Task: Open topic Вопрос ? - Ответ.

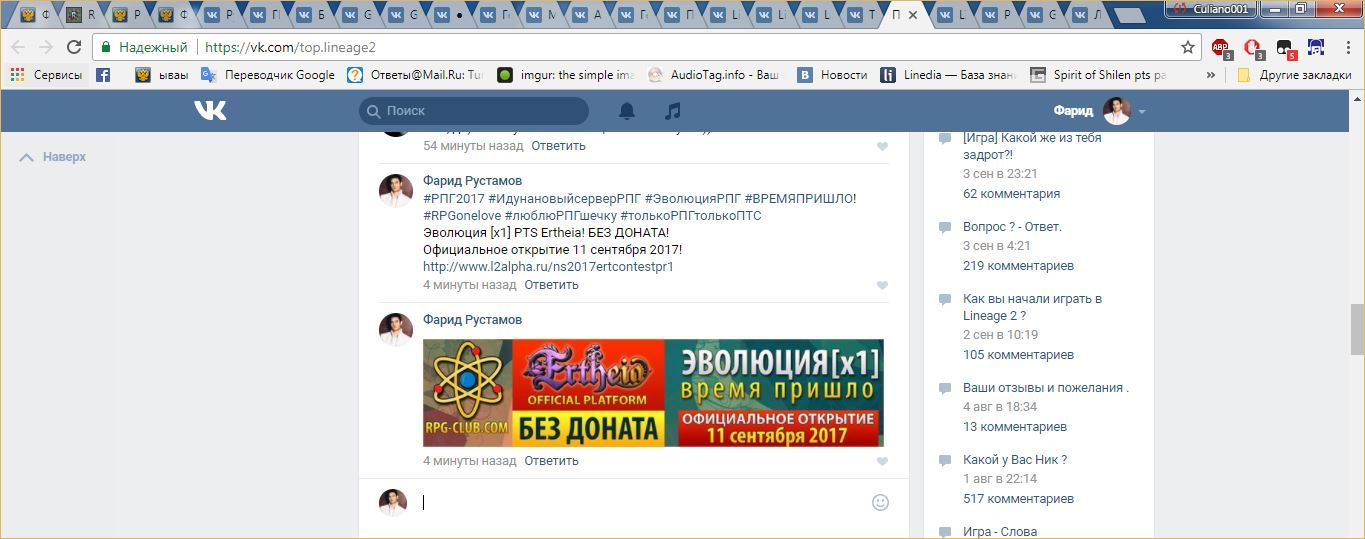Action: point(1012,227)
